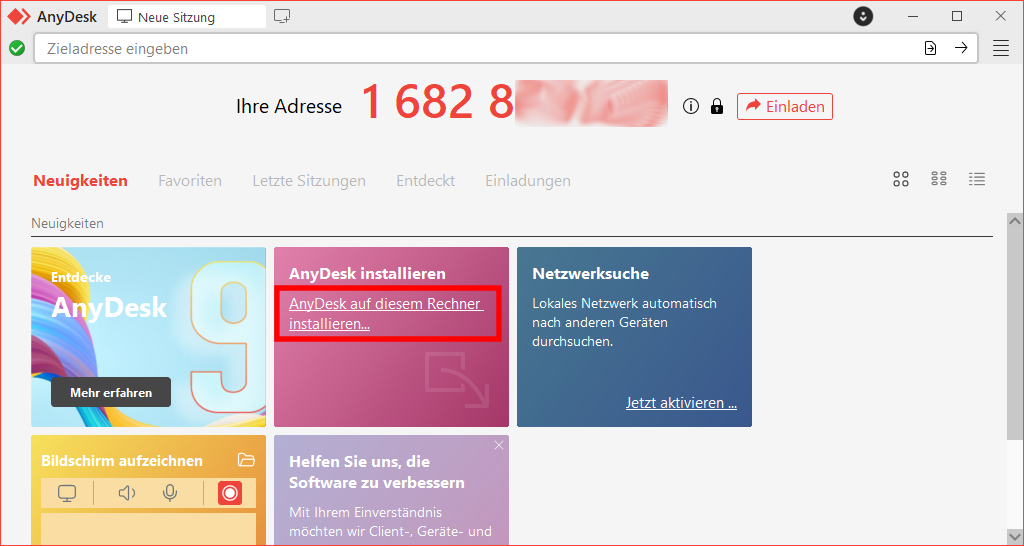Click the Ihre Adresse label
Screen dimensions: 1024x546
289,106
